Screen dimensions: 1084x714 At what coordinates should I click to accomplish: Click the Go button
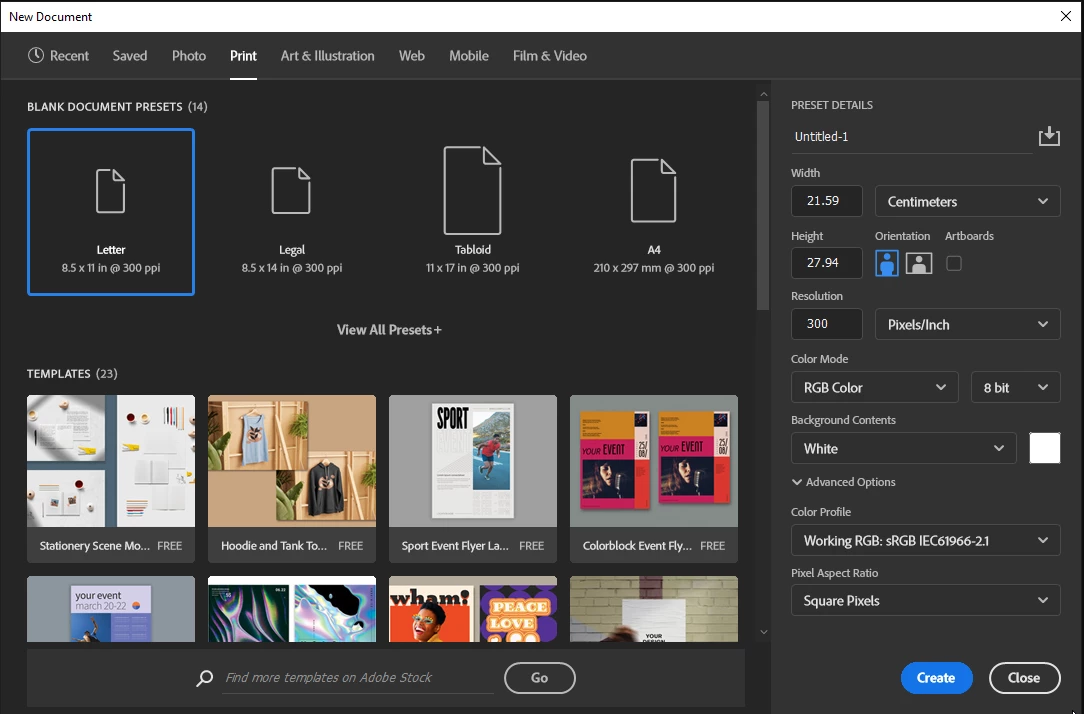pyautogui.click(x=539, y=678)
